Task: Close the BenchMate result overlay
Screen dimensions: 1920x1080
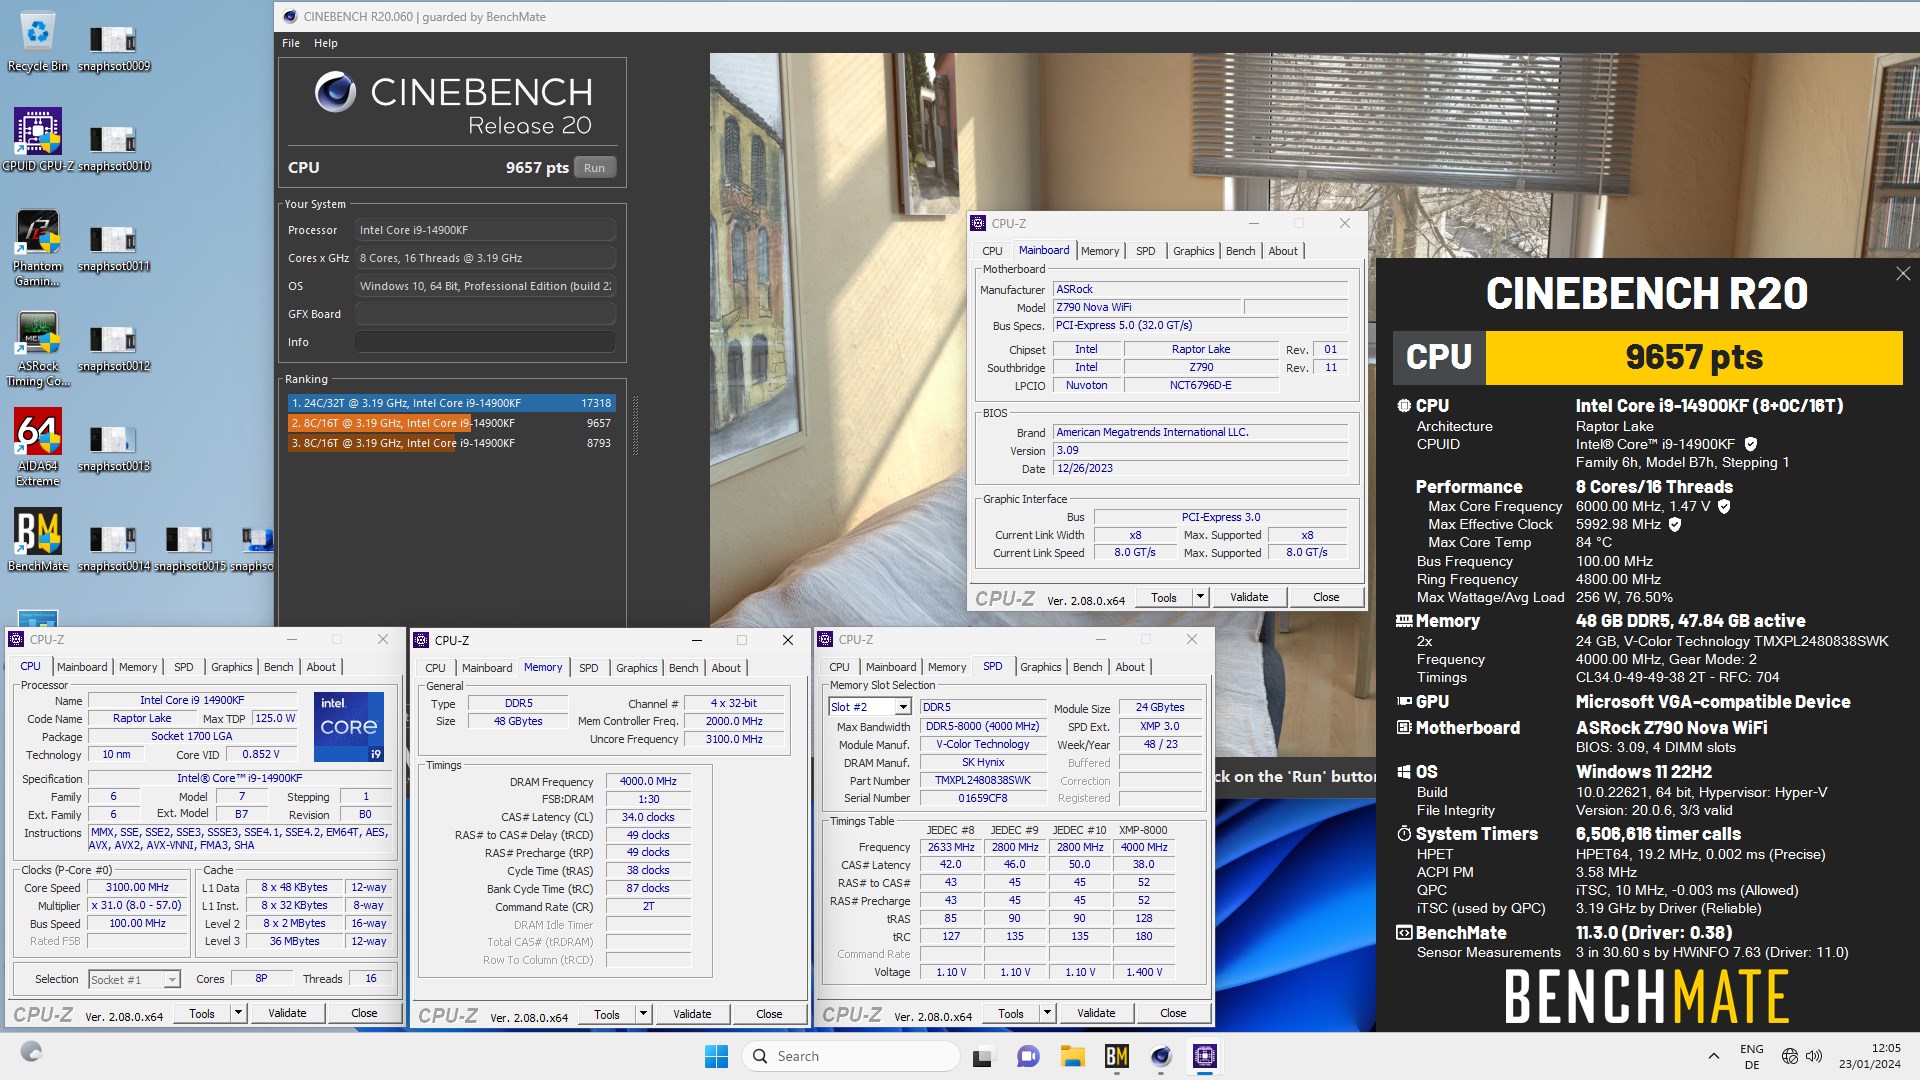Action: [x=1902, y=274]
